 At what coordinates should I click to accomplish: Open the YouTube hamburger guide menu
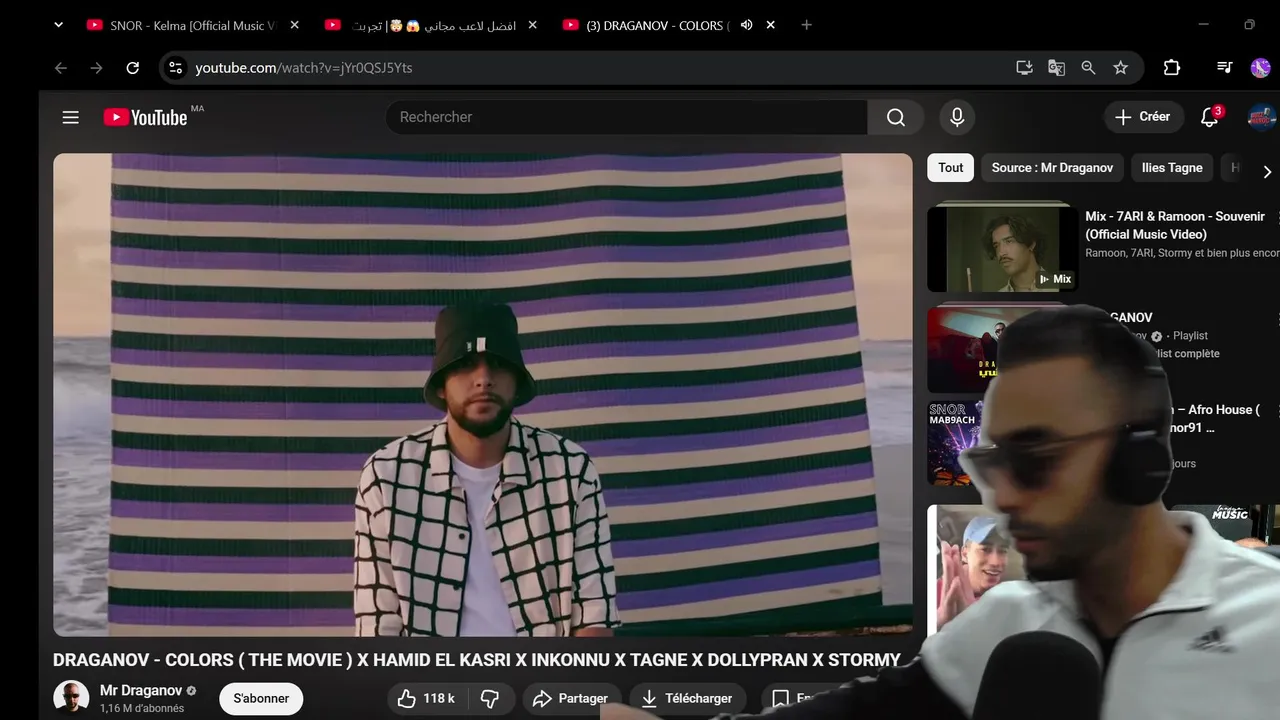pyautogui.click(x=70, y=117)
